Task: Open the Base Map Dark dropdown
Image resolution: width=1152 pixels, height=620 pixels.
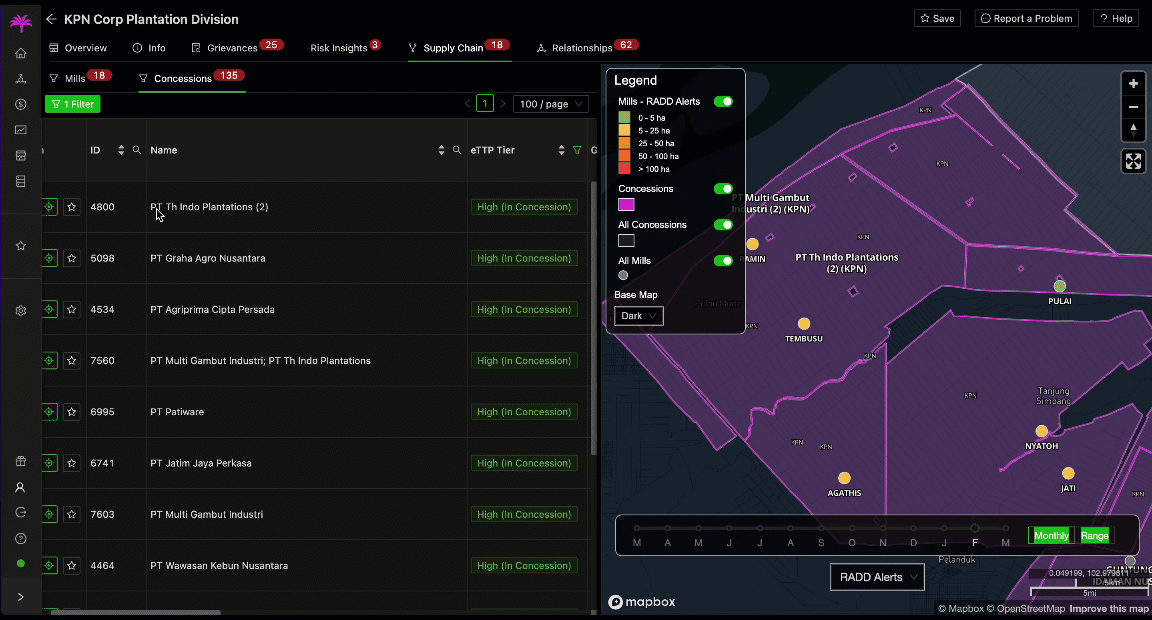Action: point(638,316)
